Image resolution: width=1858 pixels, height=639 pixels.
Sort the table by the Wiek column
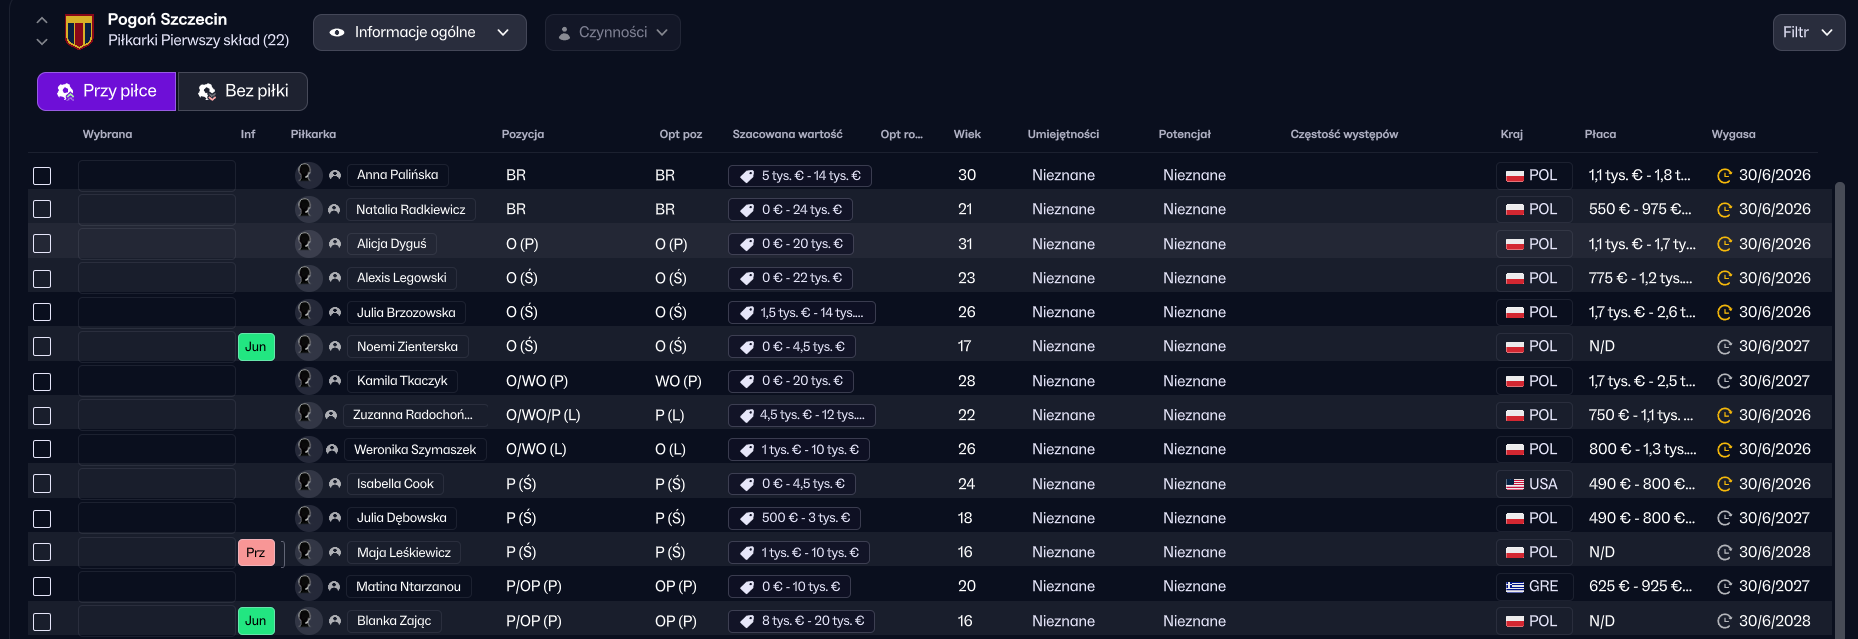click(967, 134)
